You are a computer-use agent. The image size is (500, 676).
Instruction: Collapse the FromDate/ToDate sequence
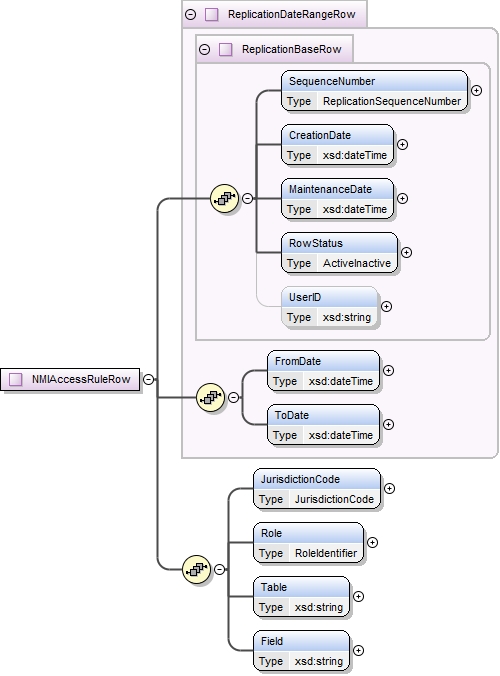pyautogui.click(x=233, y=397)
